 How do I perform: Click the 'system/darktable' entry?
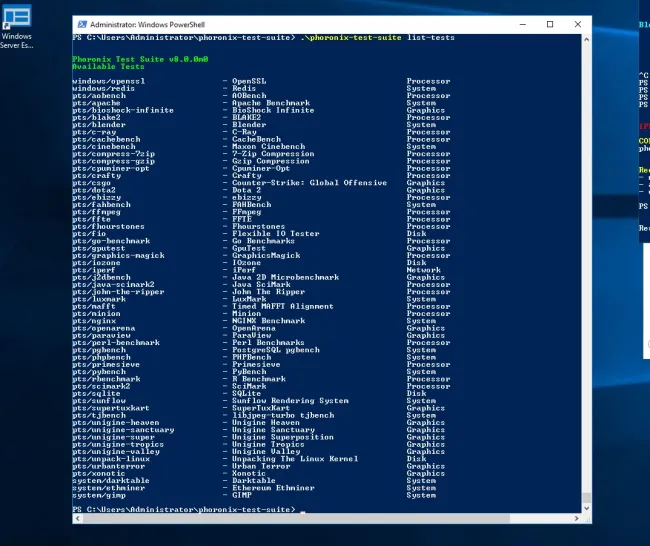[x=111, y=480]
